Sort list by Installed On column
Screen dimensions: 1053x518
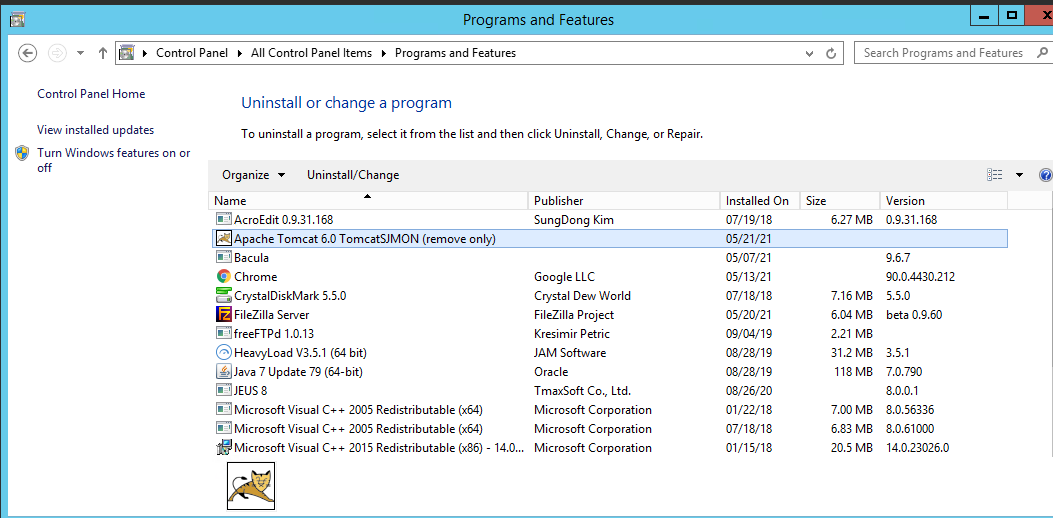tap(757, 201)
